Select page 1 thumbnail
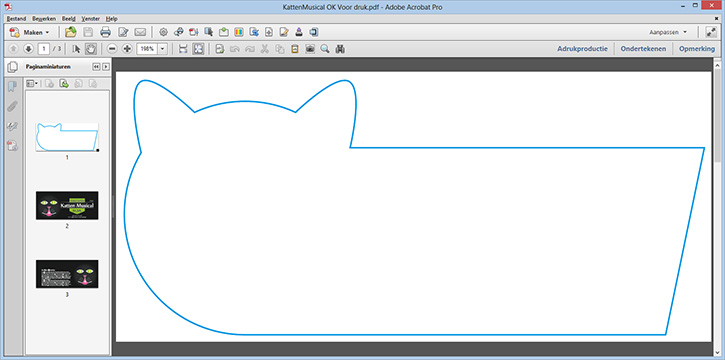725x360 pixels. pyautogui.click(x=67, y=137)
